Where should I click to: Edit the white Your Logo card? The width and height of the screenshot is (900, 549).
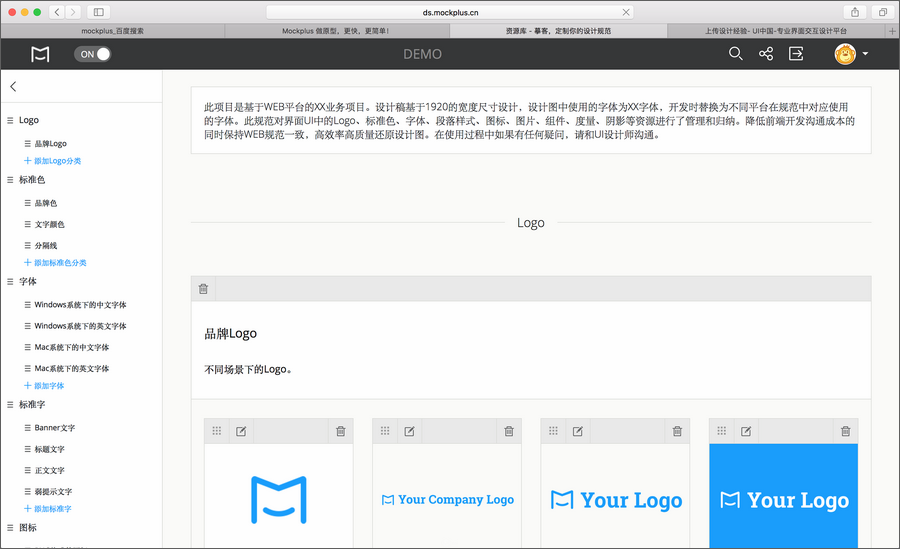click(577, 431)
